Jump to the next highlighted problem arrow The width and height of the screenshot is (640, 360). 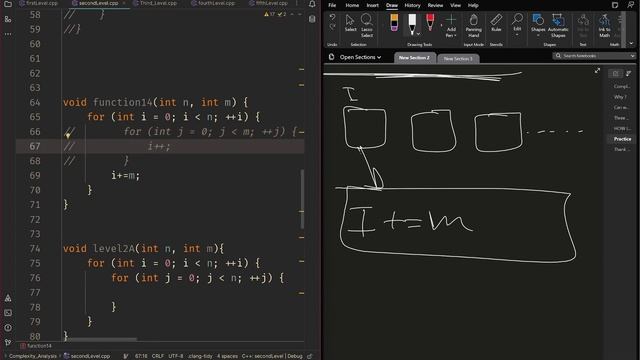[300, 14]
